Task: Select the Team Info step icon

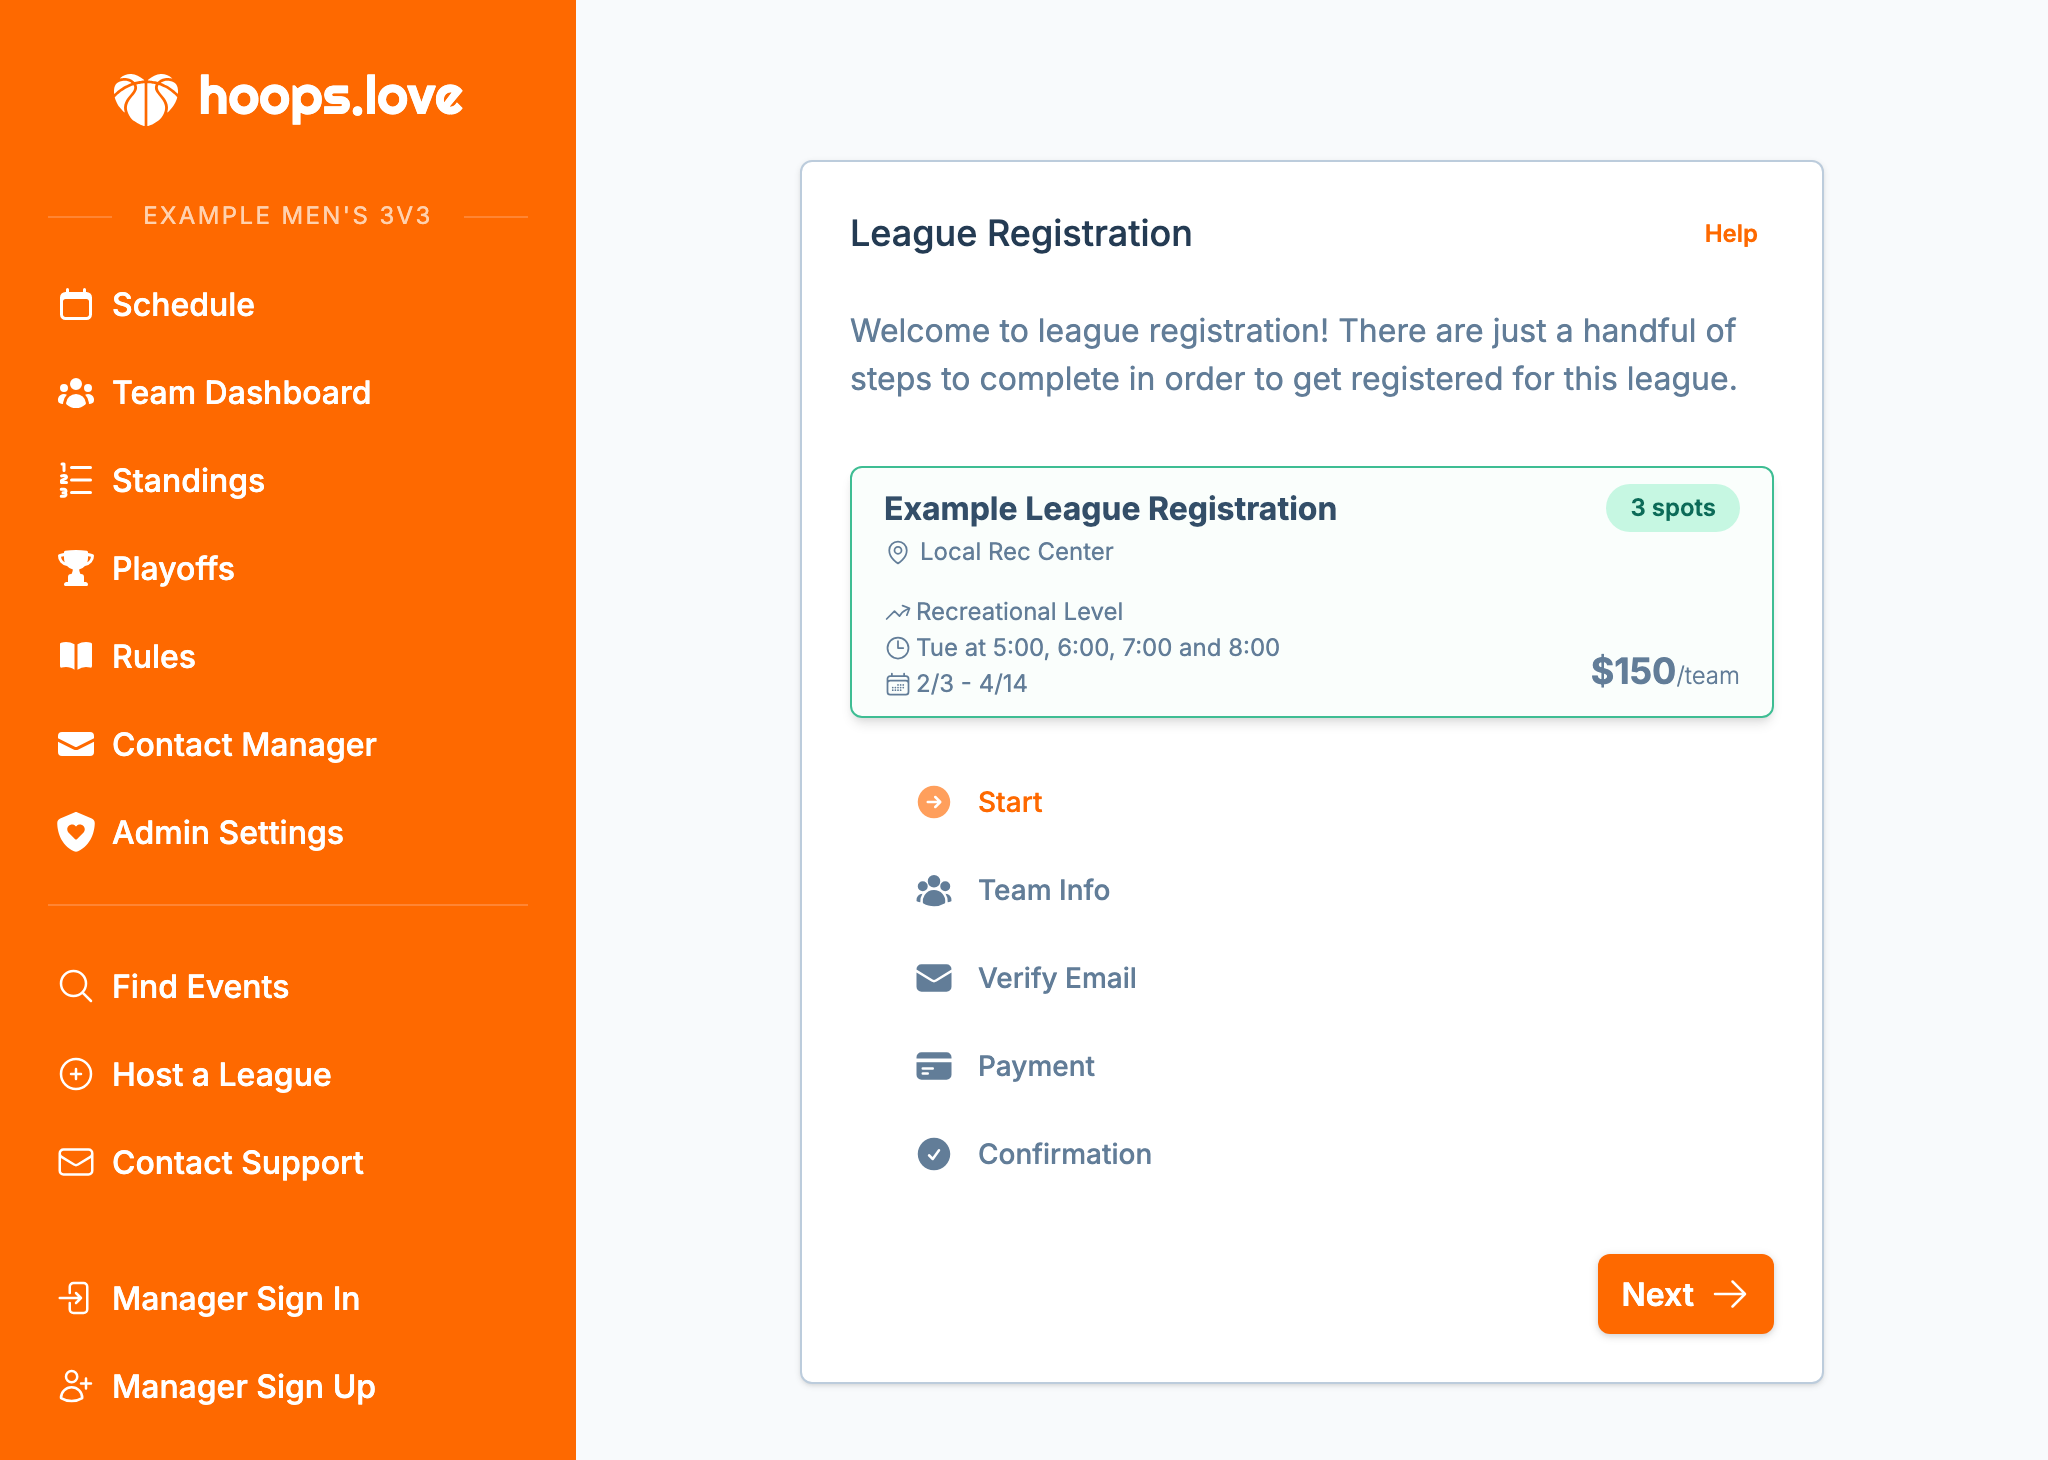Action: click(x=933, y=889)
